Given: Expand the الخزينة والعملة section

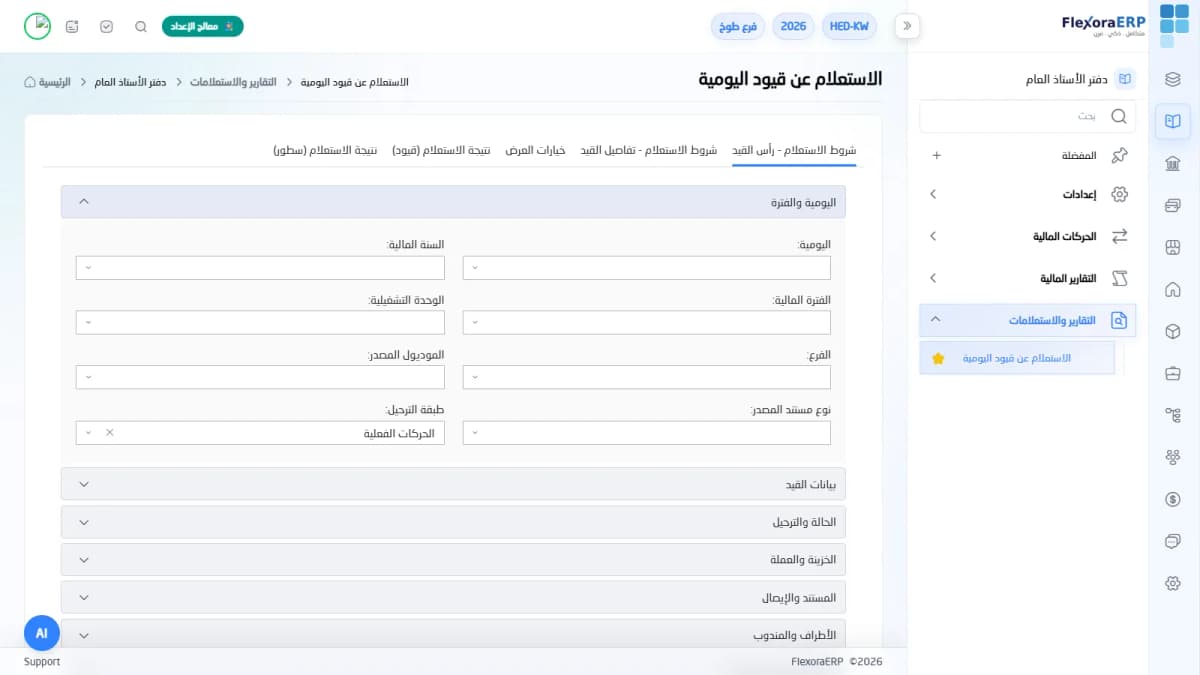Looking at the screenshot, I should click(x=453, y=560).
